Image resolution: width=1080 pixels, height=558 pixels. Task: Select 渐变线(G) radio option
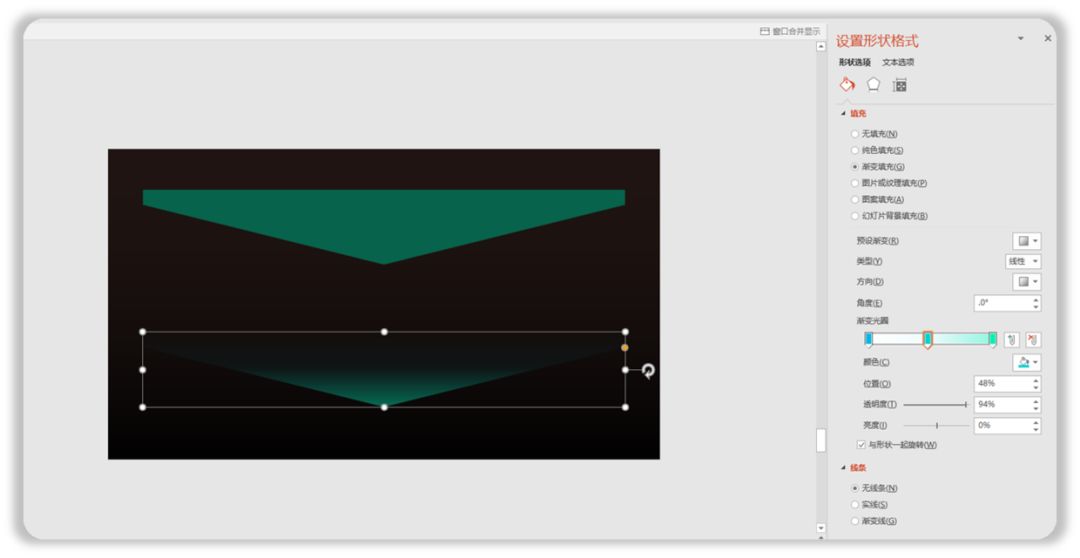click(x=874, y=521)
